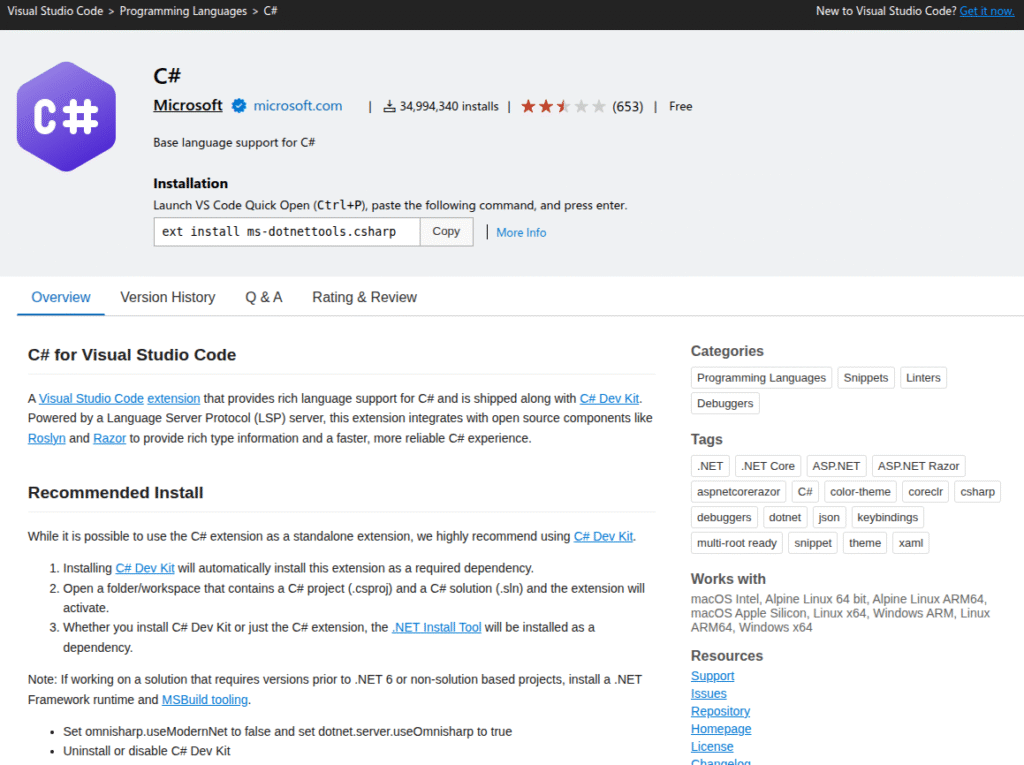Viewport: 1024px width, 765px height.
Task: Click the 'Recommended Install' heading
Action: (116, 493)
